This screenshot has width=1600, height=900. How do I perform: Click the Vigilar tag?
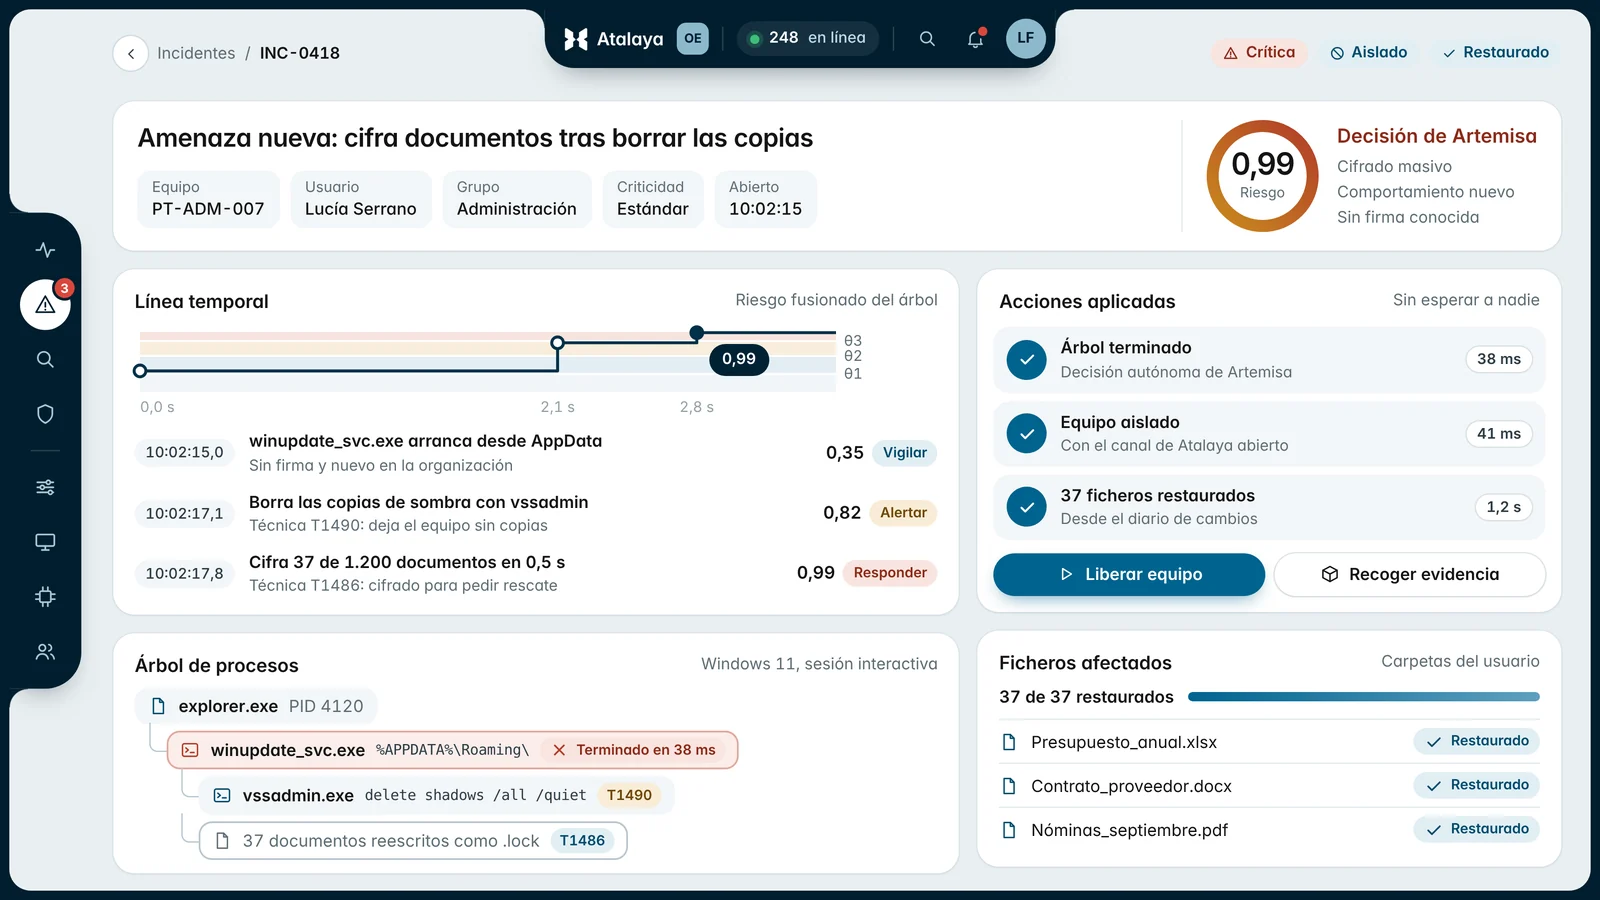tap(905, 453)
